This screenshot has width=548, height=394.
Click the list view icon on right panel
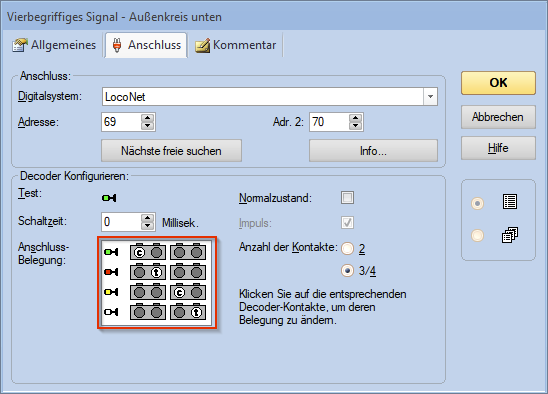coord(510,202)
